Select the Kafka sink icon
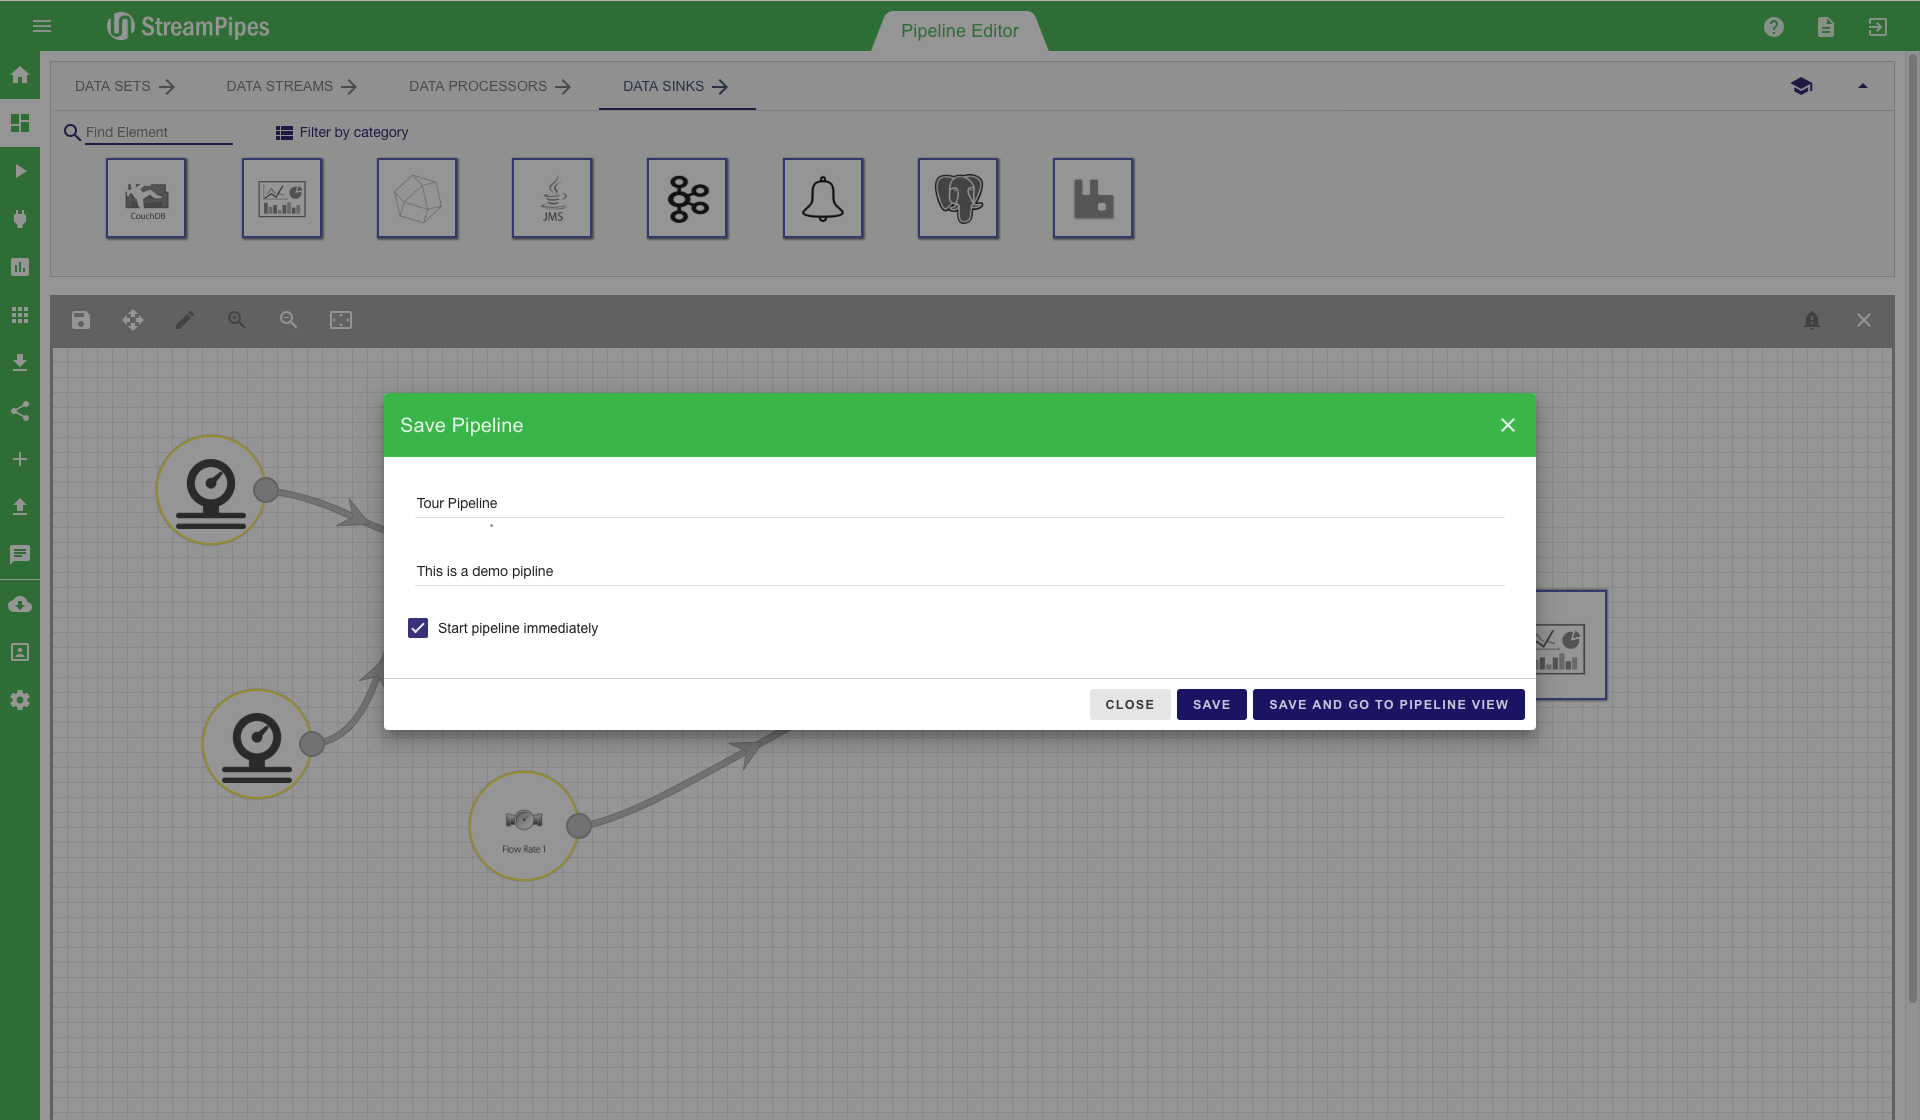1920x1120 pixels. click(x=687, y=198)
